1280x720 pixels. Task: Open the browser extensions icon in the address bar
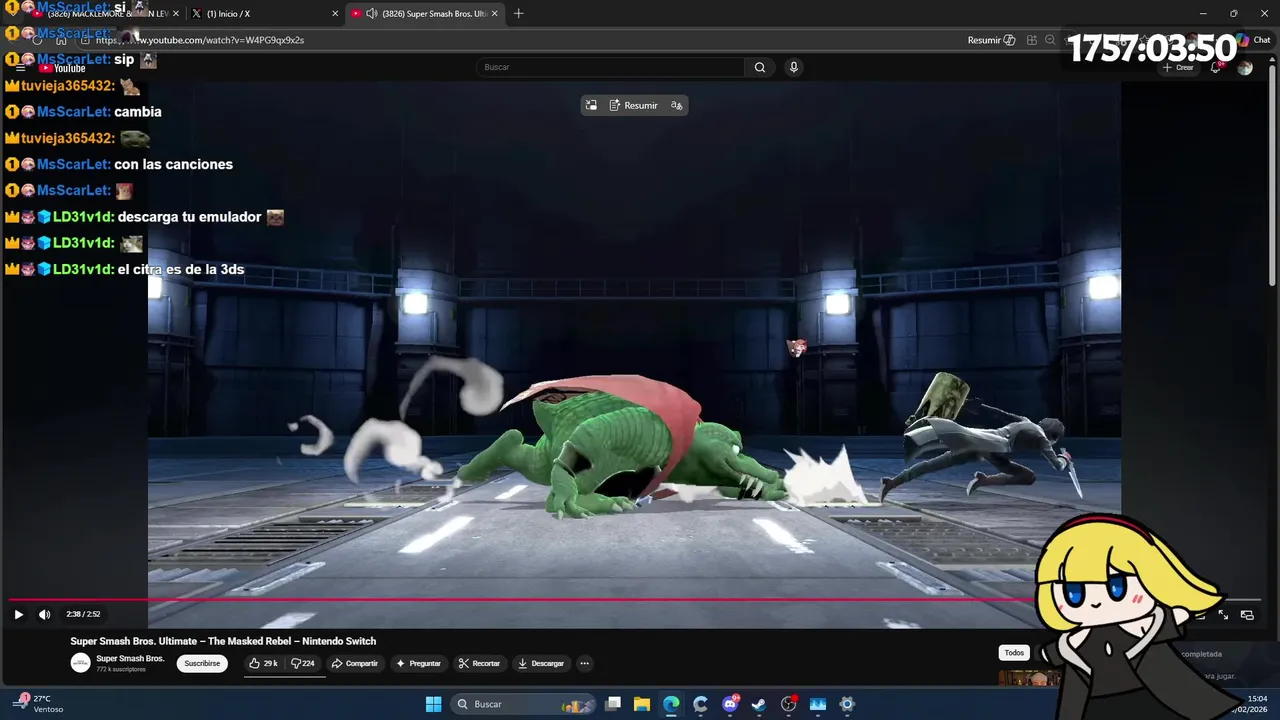tap(1031, 40)
